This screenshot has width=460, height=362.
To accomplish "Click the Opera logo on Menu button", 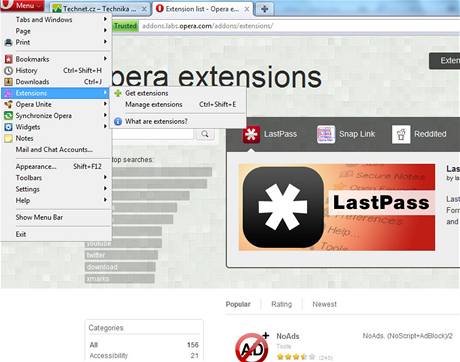I will pos(8,5).
